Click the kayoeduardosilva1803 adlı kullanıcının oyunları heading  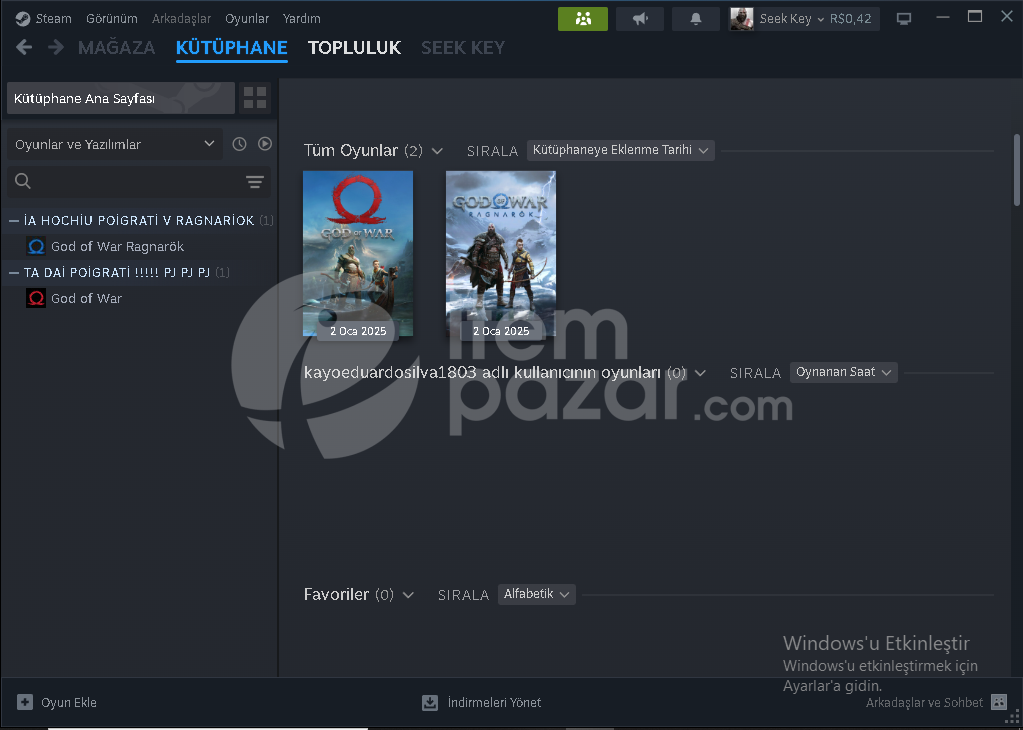(482, 373)
